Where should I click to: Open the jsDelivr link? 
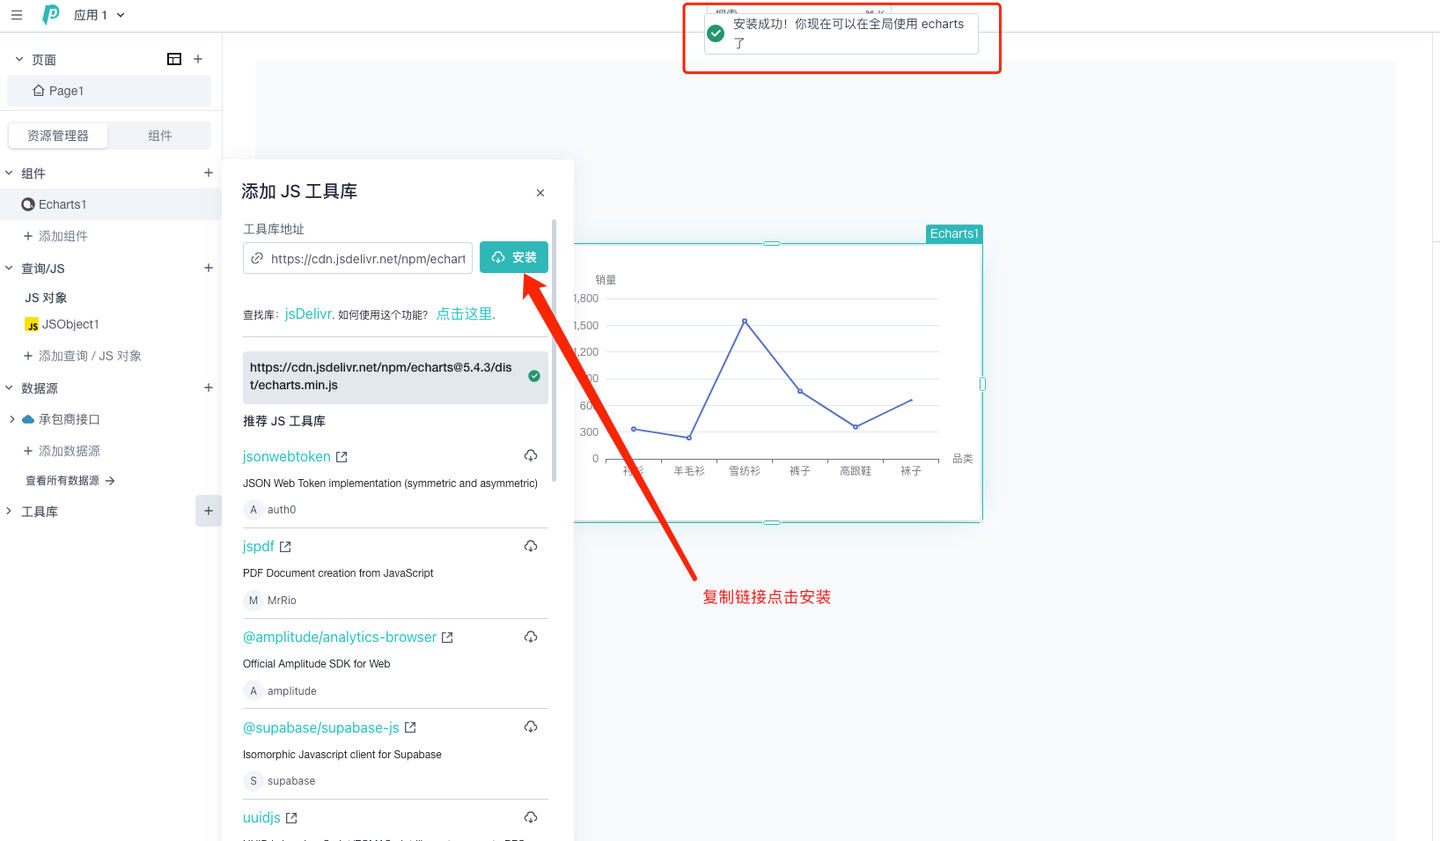(x=308, y=314)
